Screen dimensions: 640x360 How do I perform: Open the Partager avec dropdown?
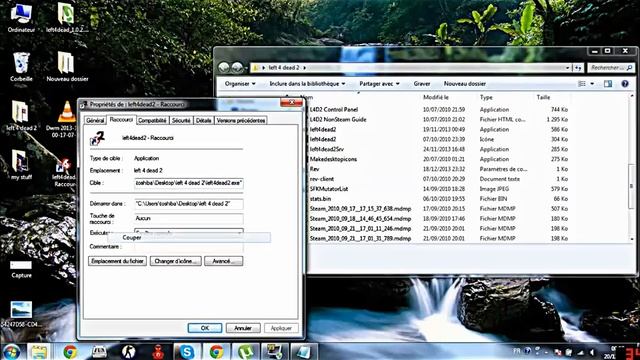pos(379,84)
